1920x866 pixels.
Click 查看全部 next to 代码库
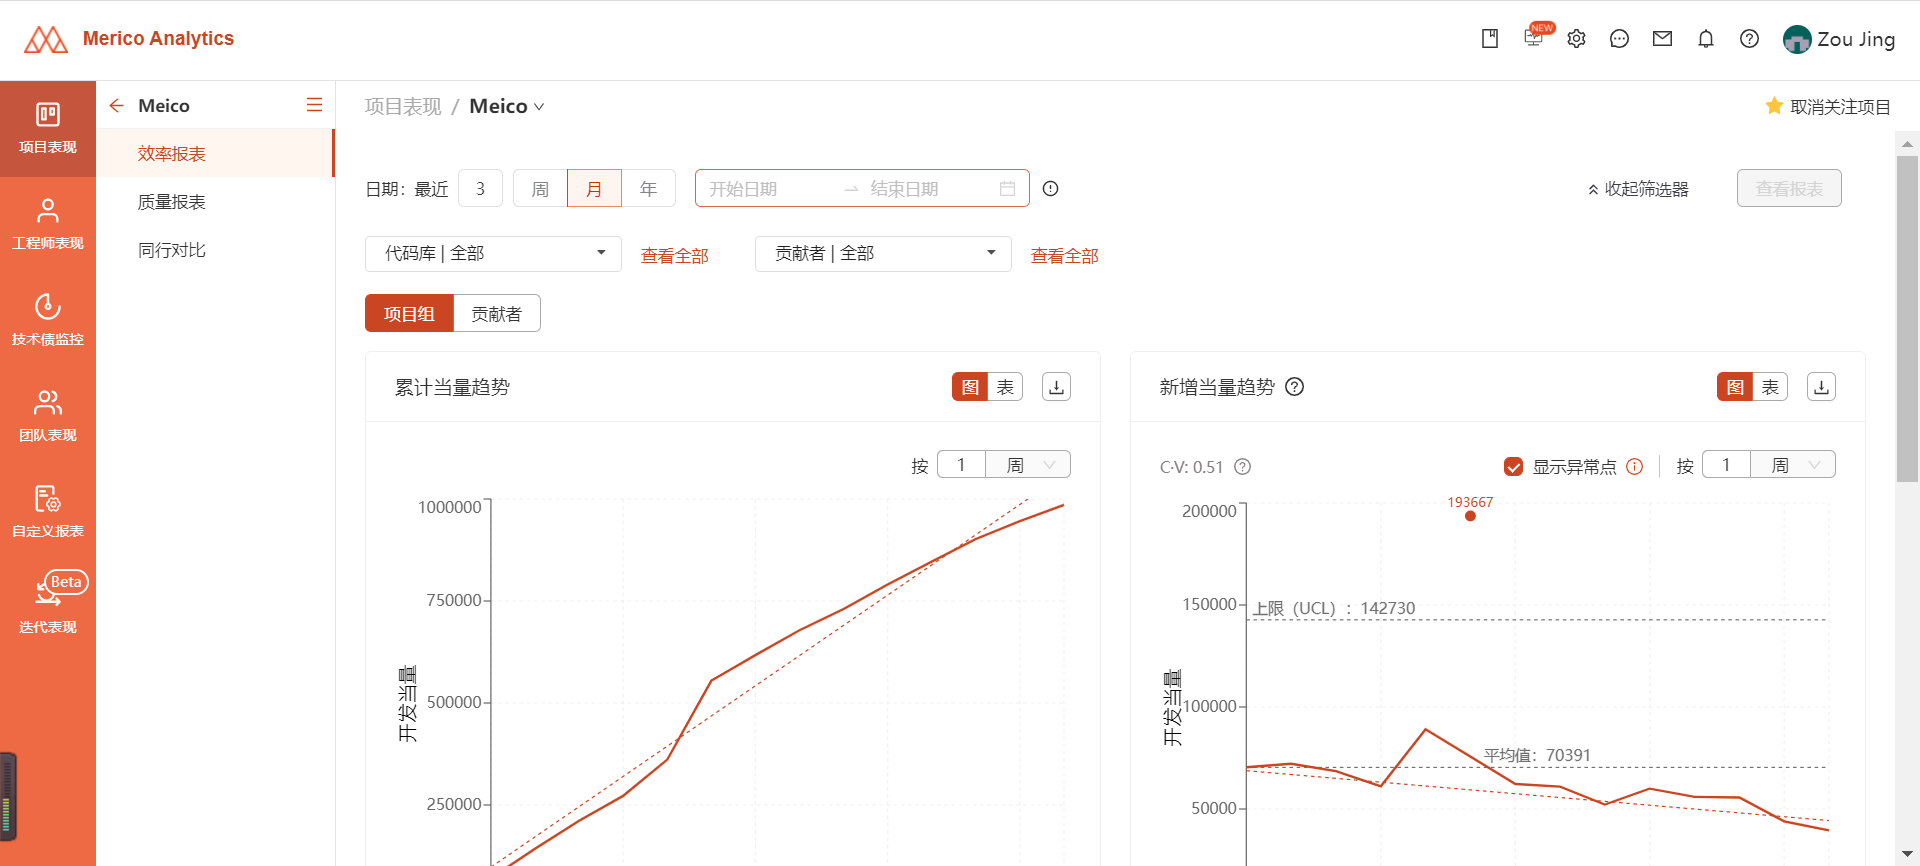tap(674, 256)
